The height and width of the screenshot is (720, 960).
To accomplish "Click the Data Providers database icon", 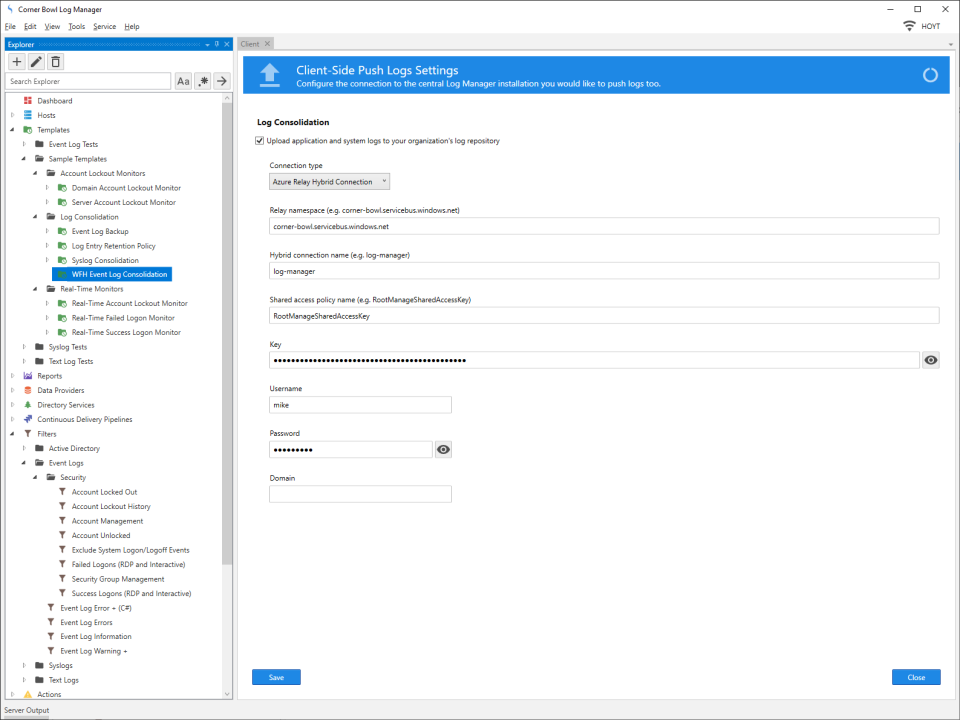I will click(x=28, y=390).
